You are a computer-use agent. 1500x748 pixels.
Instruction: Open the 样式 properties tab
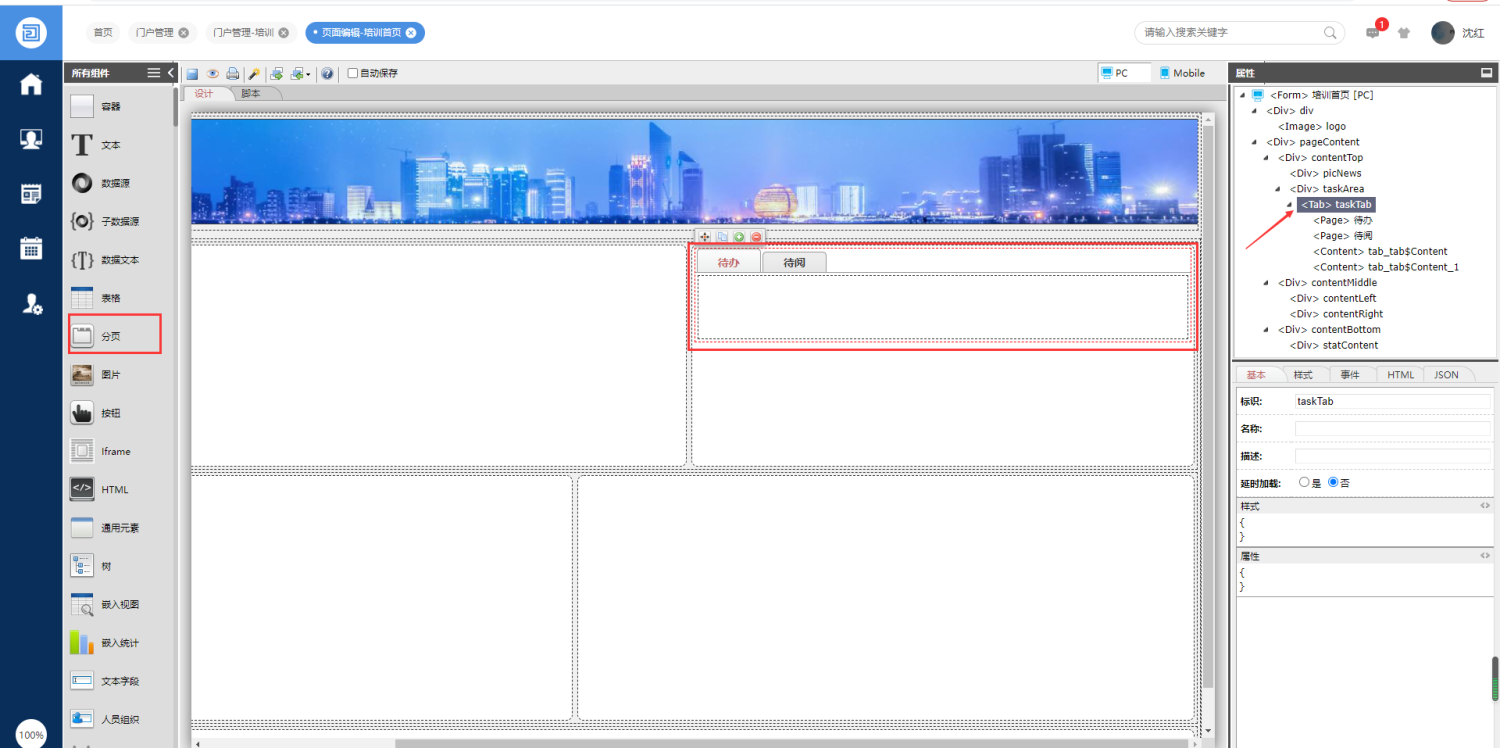(x=1303, y=375)
